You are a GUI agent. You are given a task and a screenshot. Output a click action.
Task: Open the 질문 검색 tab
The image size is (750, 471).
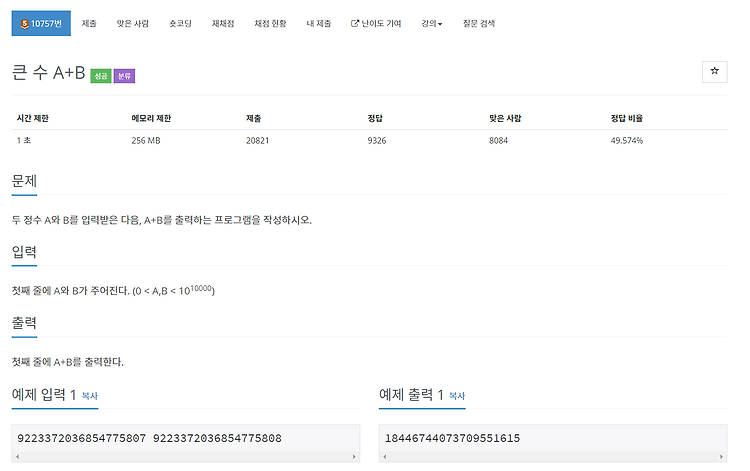(x=479, y=23)
